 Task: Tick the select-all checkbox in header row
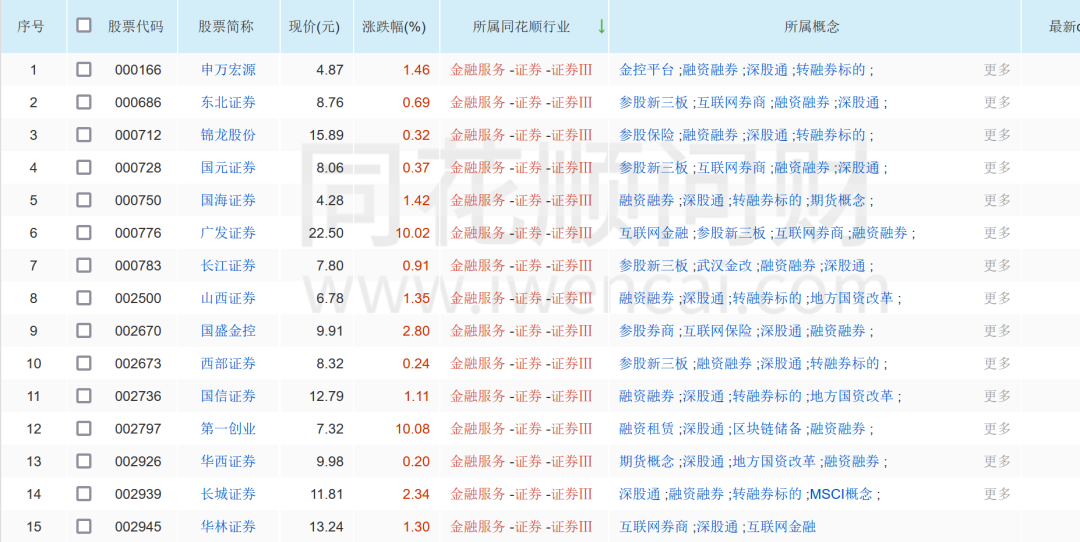(x=83, y=25)
